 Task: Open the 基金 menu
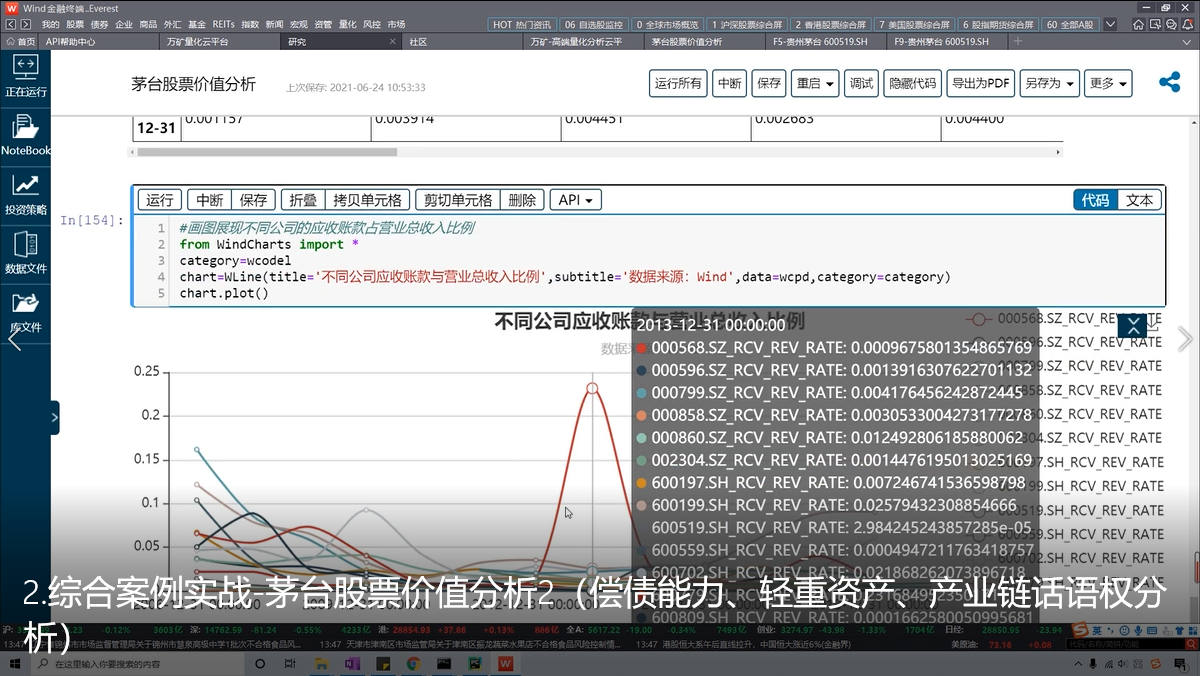pos(196,24)
